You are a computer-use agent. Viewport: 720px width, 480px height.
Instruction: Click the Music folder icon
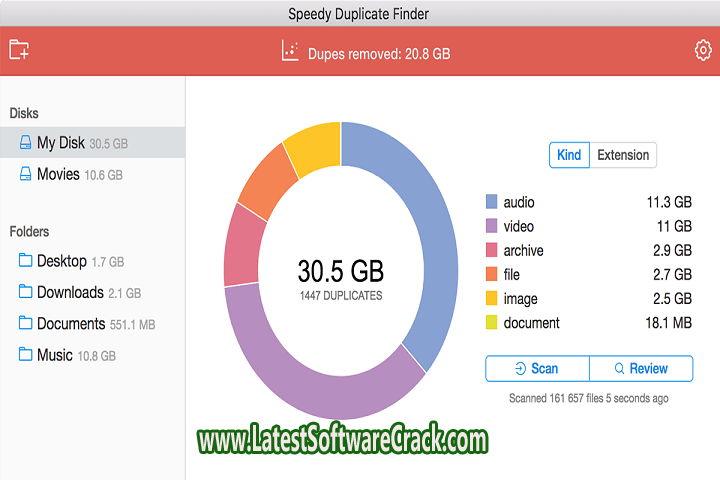25,355
